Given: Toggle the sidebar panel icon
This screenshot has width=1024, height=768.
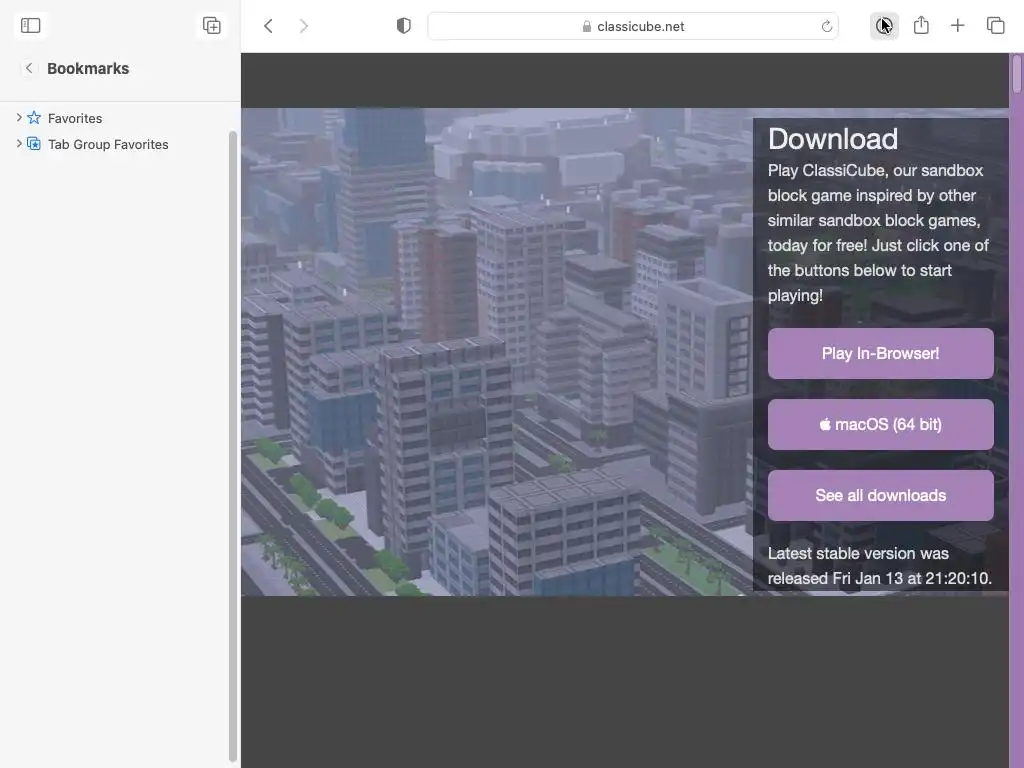Looking at the screenshot, I should pos(31,25).
